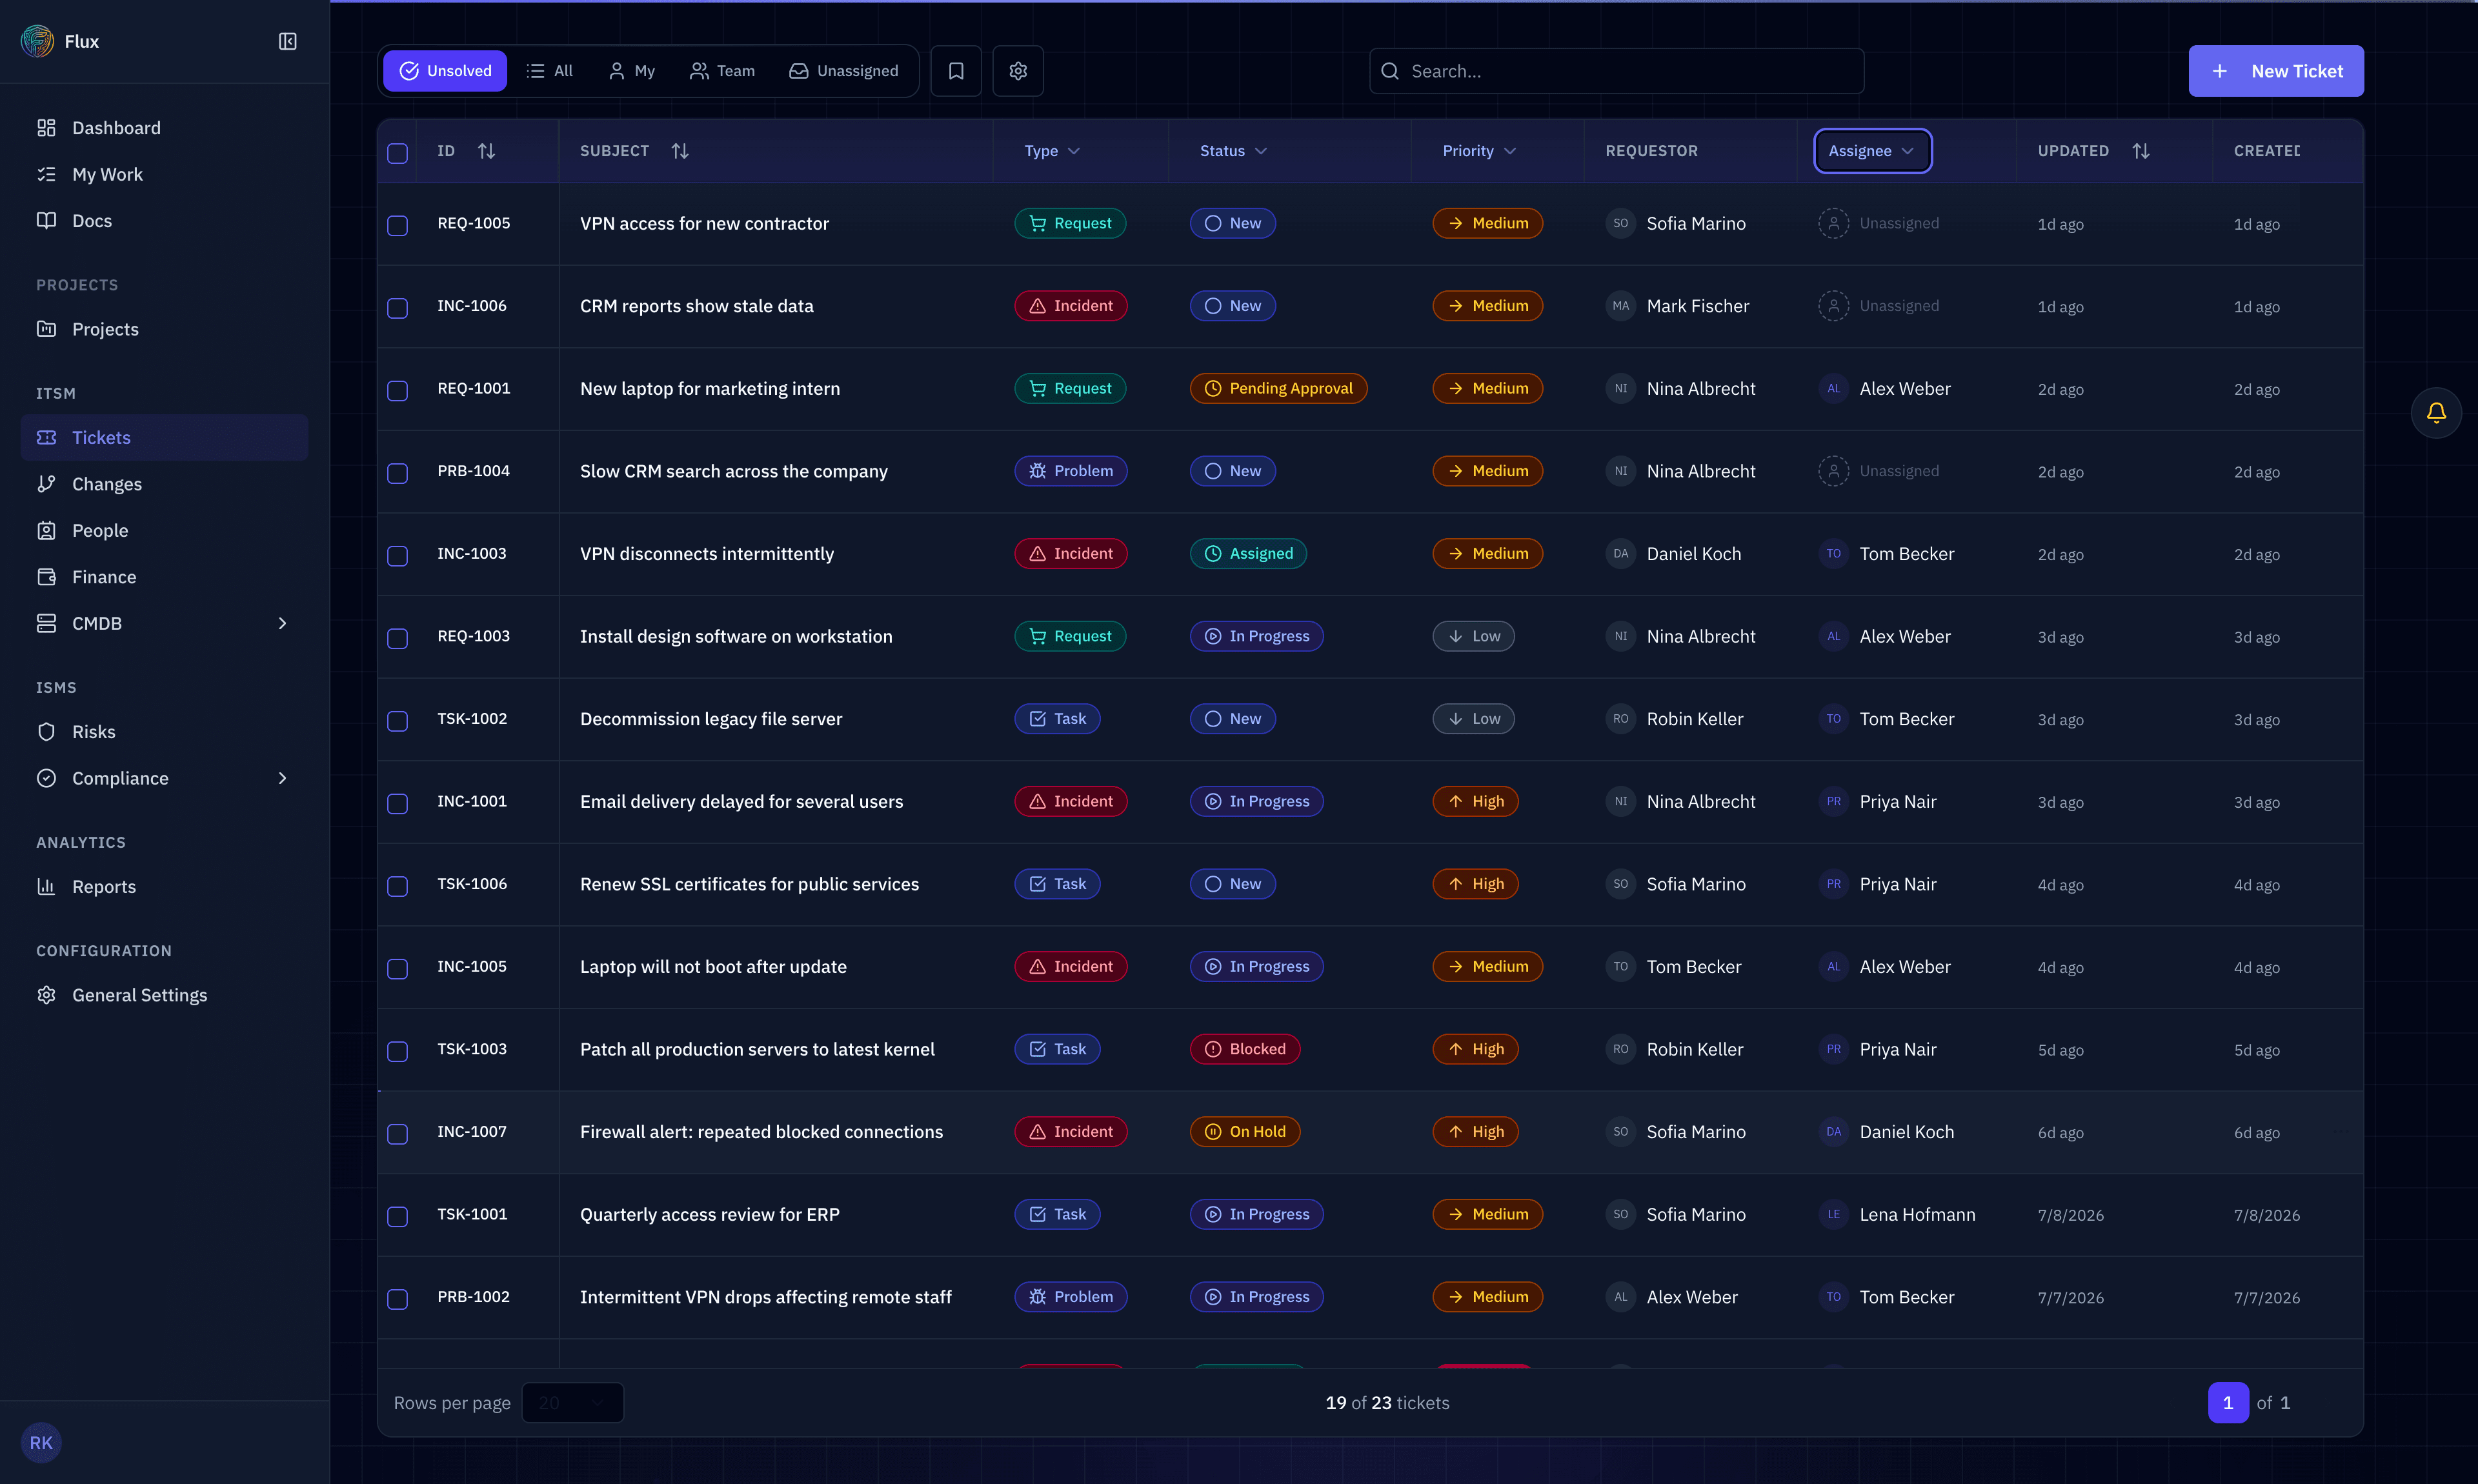Viewport: 2478px width, 1484px height.
Task: Open notifications bell icon
Action: click(2436, 412)
